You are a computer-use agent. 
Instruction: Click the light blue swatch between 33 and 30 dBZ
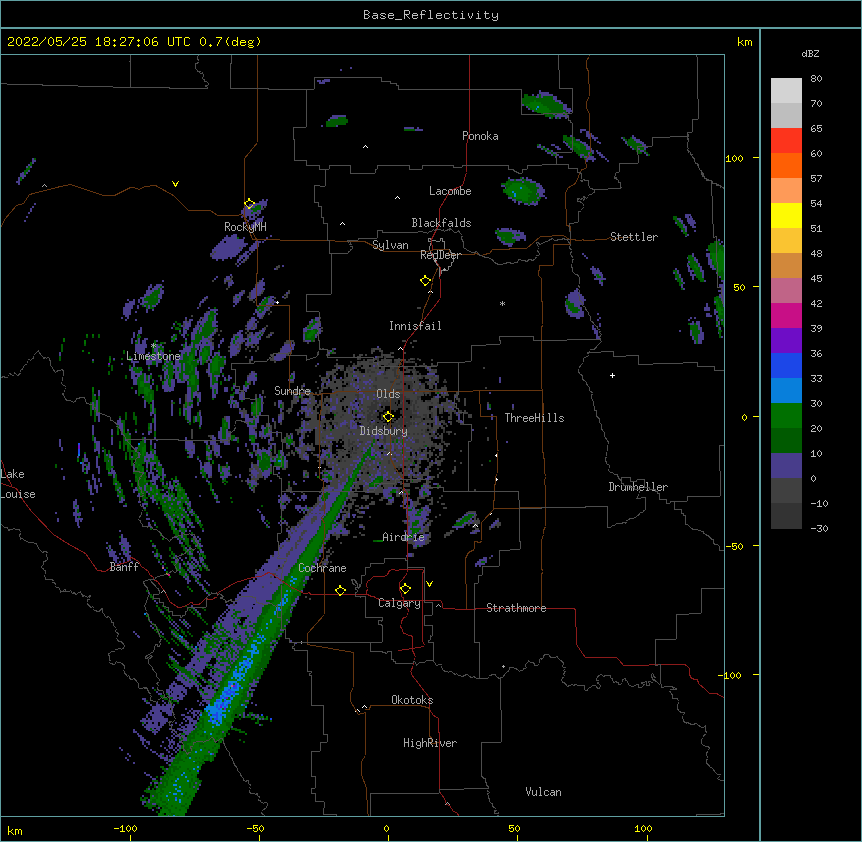786,391
